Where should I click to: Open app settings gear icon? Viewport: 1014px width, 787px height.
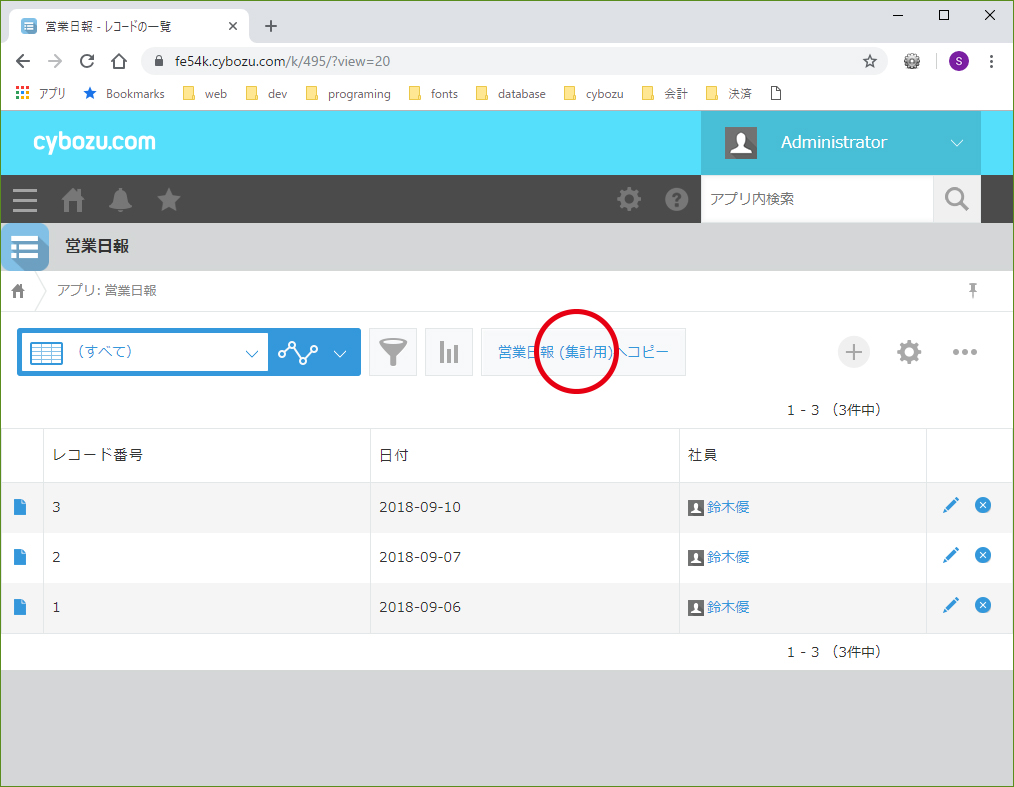pos(909,352)
